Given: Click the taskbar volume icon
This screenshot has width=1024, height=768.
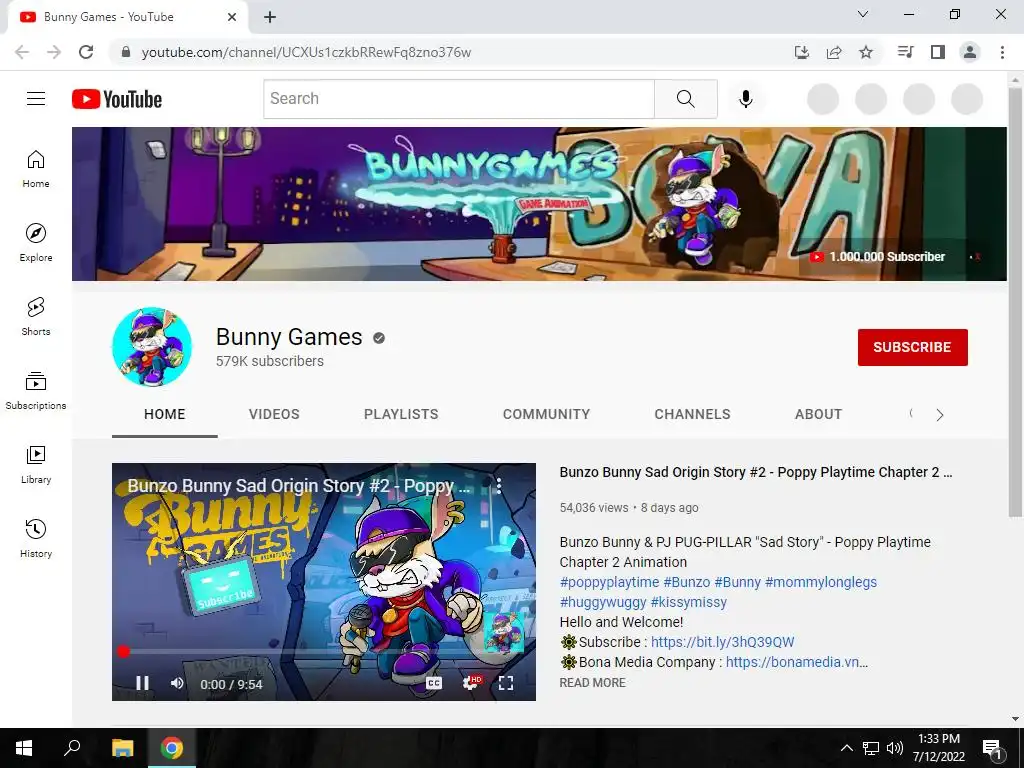Looking at the screenshot, I should (895, 748).
